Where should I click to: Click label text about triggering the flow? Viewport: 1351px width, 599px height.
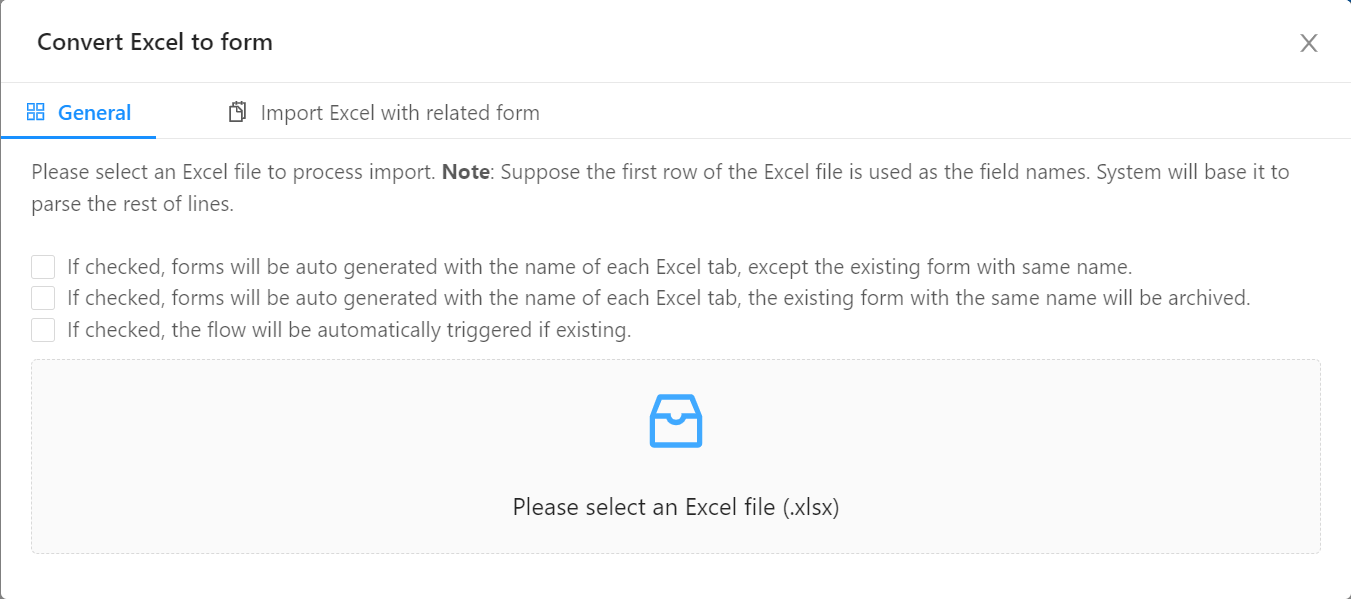[x=349, y=330]
